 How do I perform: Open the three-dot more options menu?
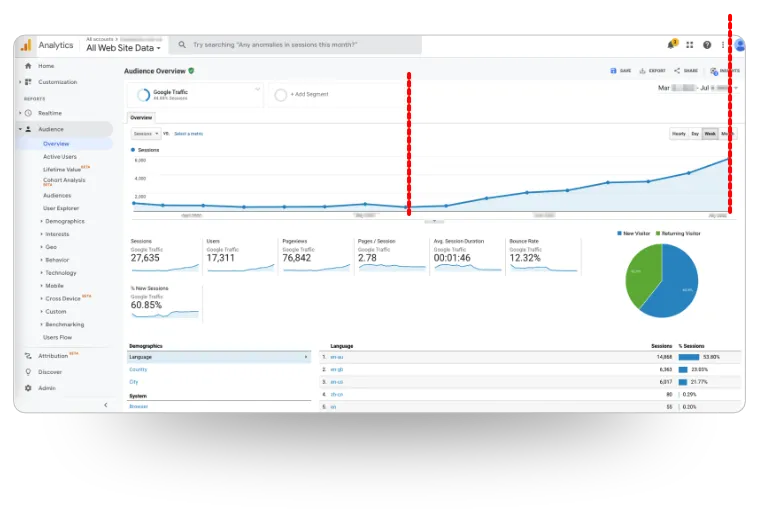(723, 45)
